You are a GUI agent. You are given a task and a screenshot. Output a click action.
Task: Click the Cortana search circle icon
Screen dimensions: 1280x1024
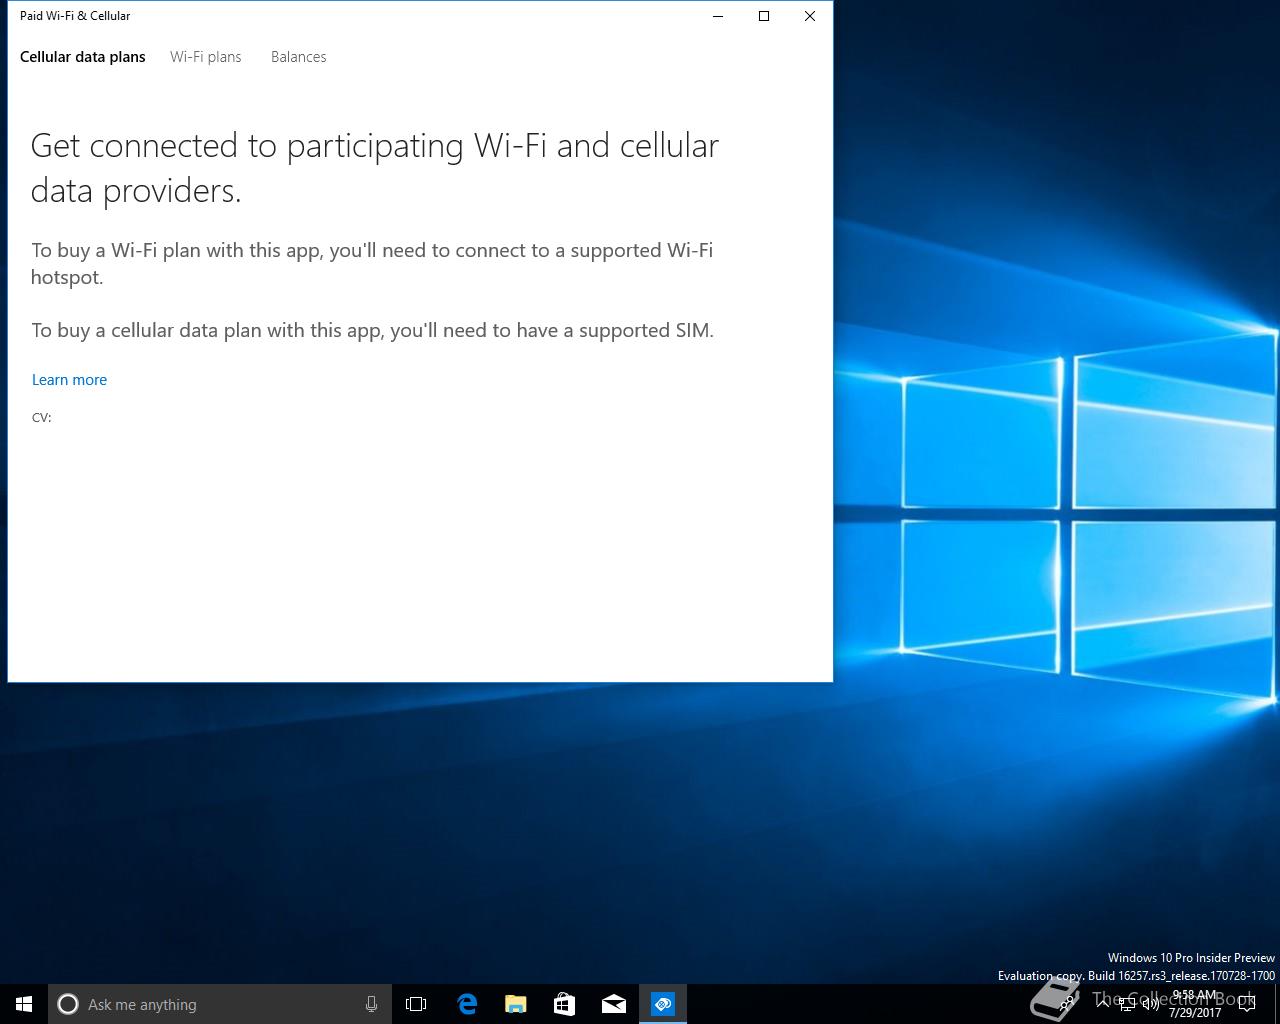68,1004
